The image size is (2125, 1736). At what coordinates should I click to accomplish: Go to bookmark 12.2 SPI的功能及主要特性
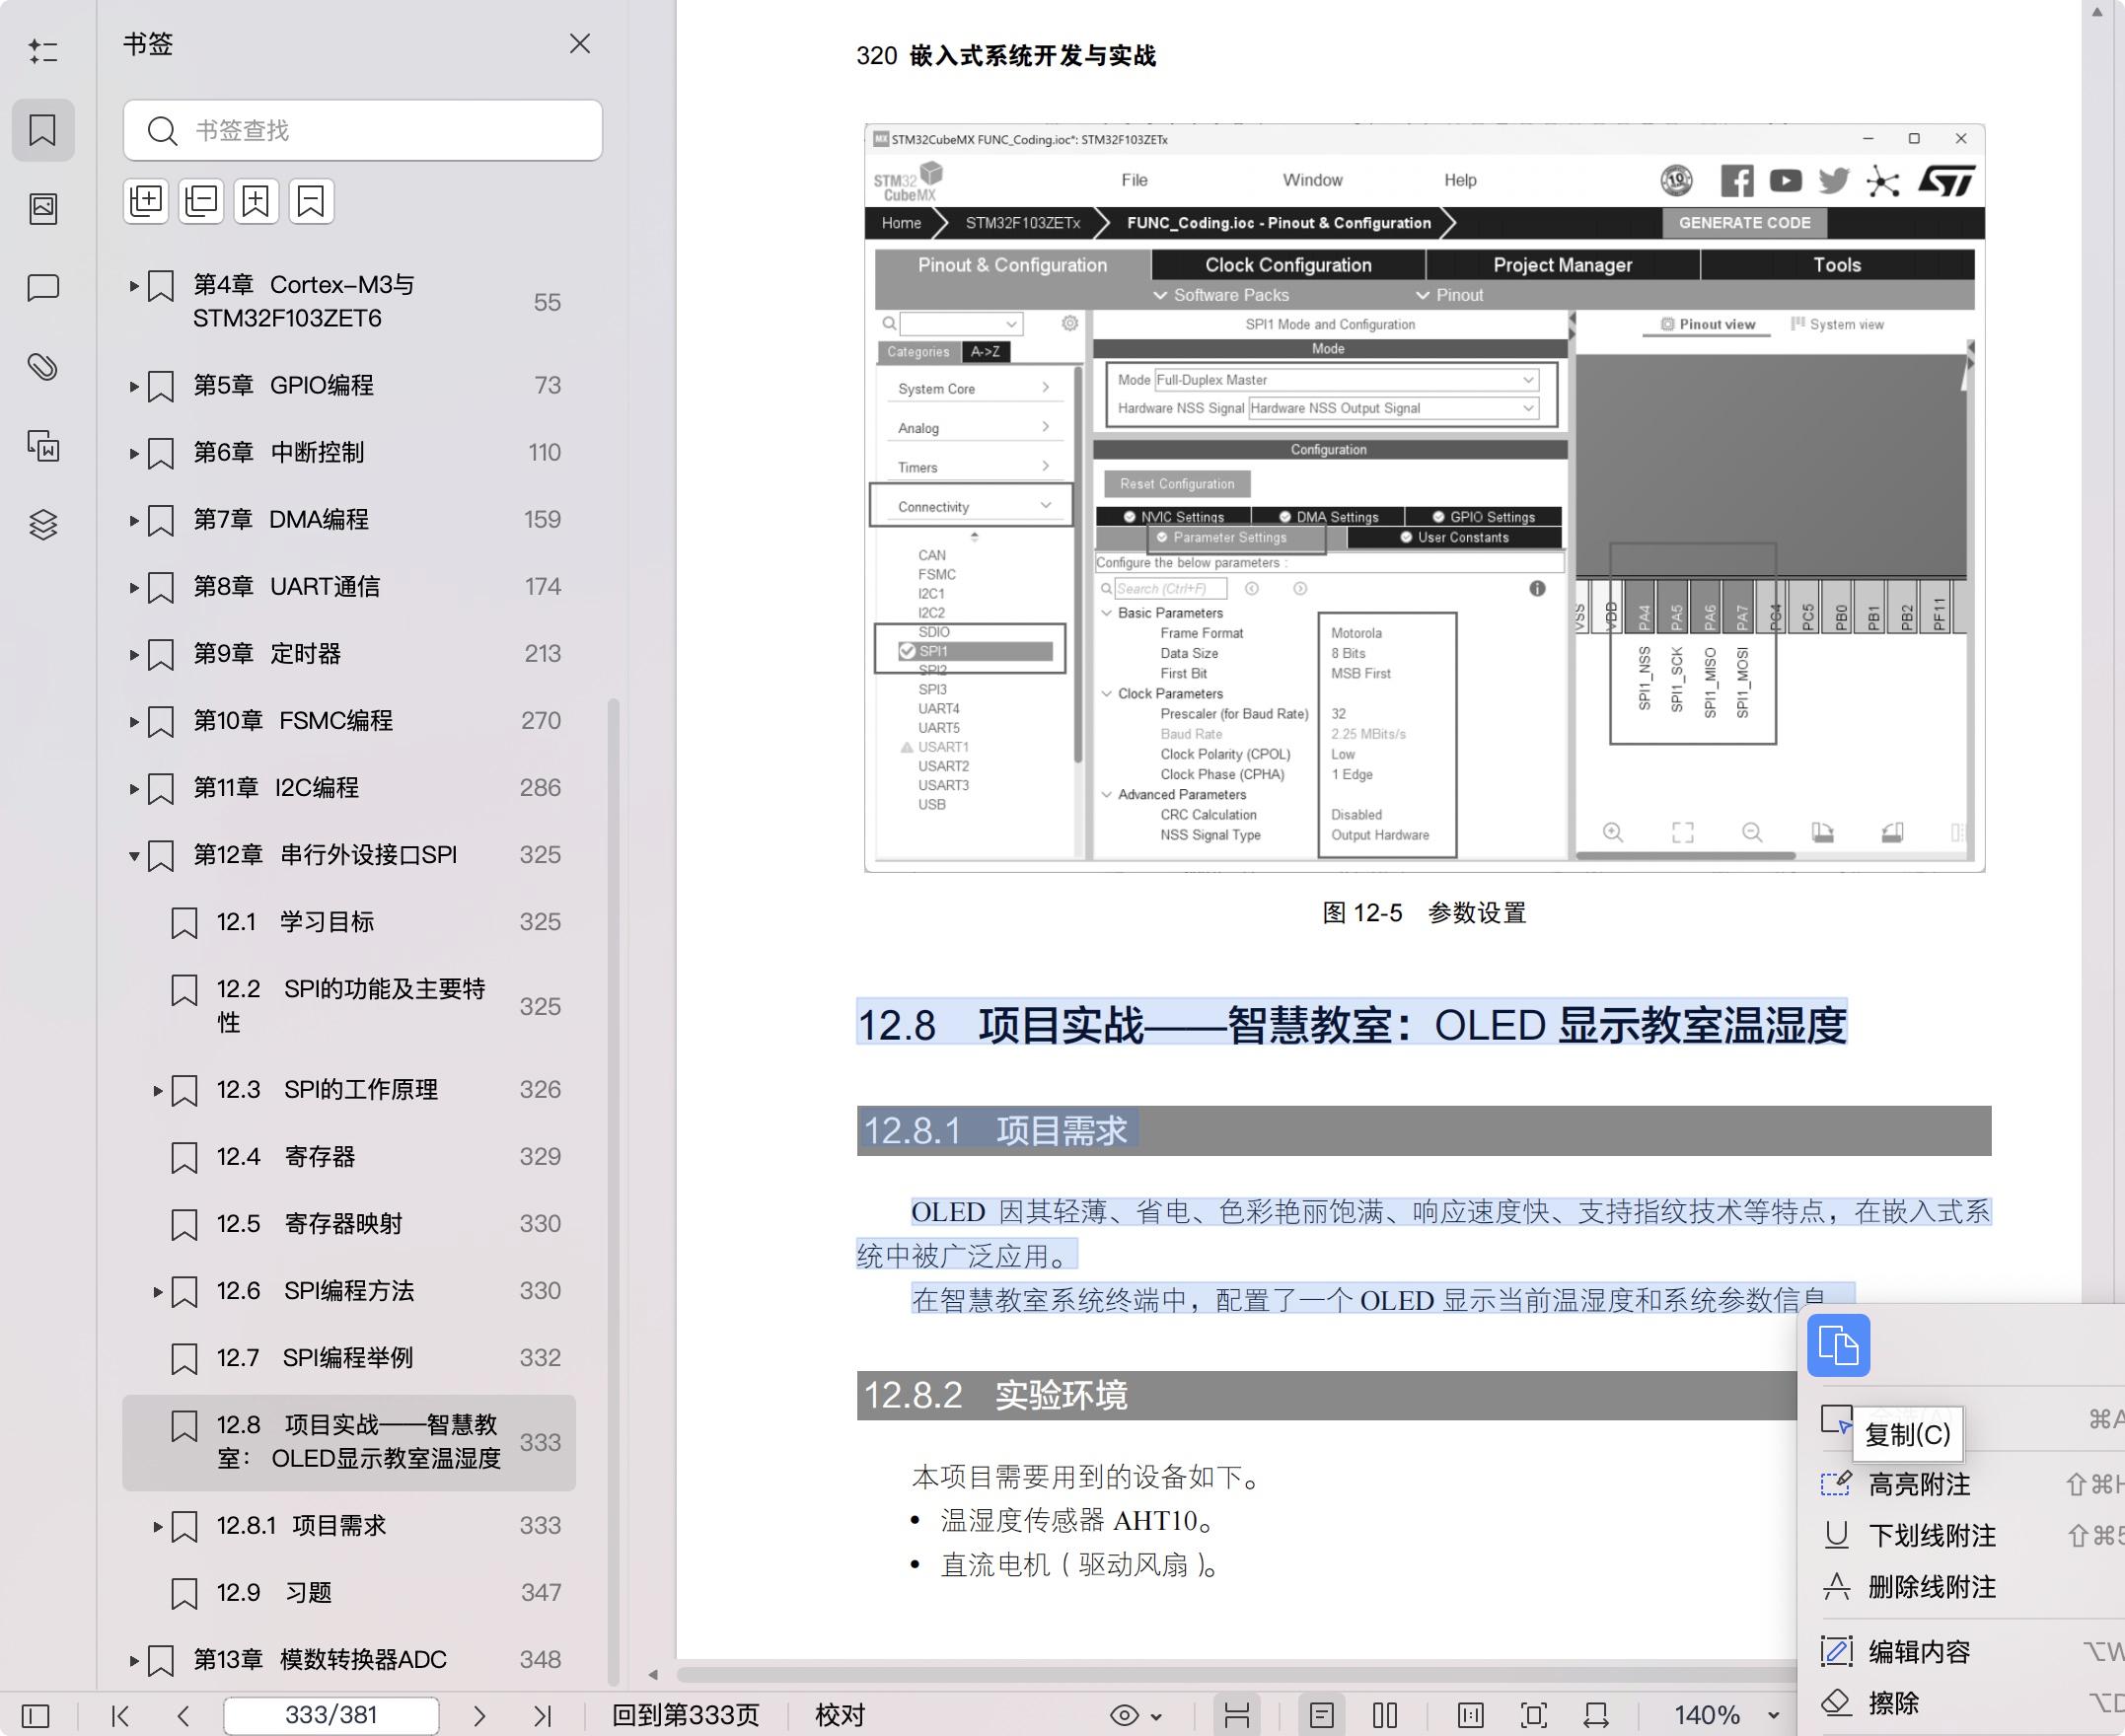[x=349, y=1005]
